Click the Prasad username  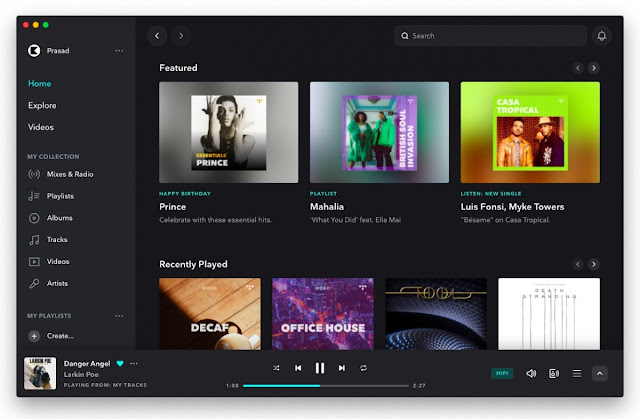tap(58, 51)
